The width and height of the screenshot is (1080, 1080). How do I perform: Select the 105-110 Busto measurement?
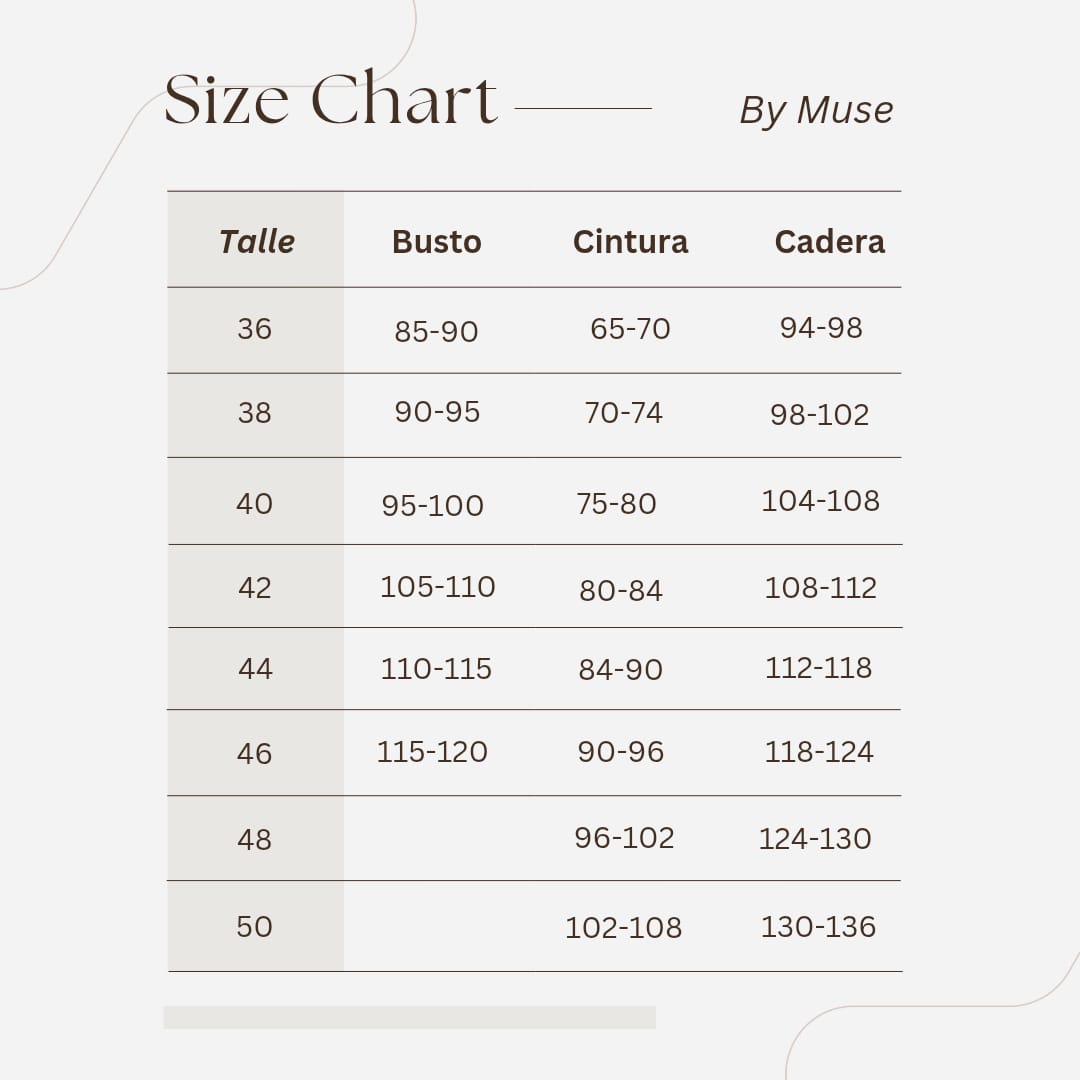pyautogui.click(x=437, y=587)
